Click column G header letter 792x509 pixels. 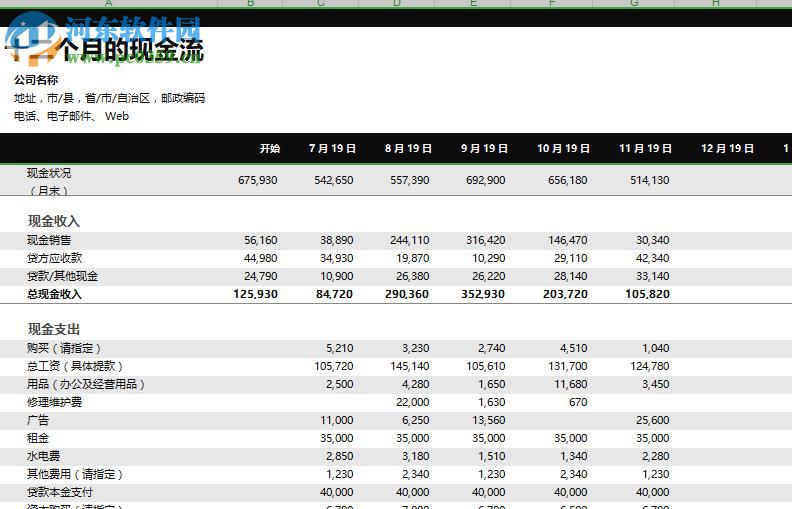coord(634,3)
